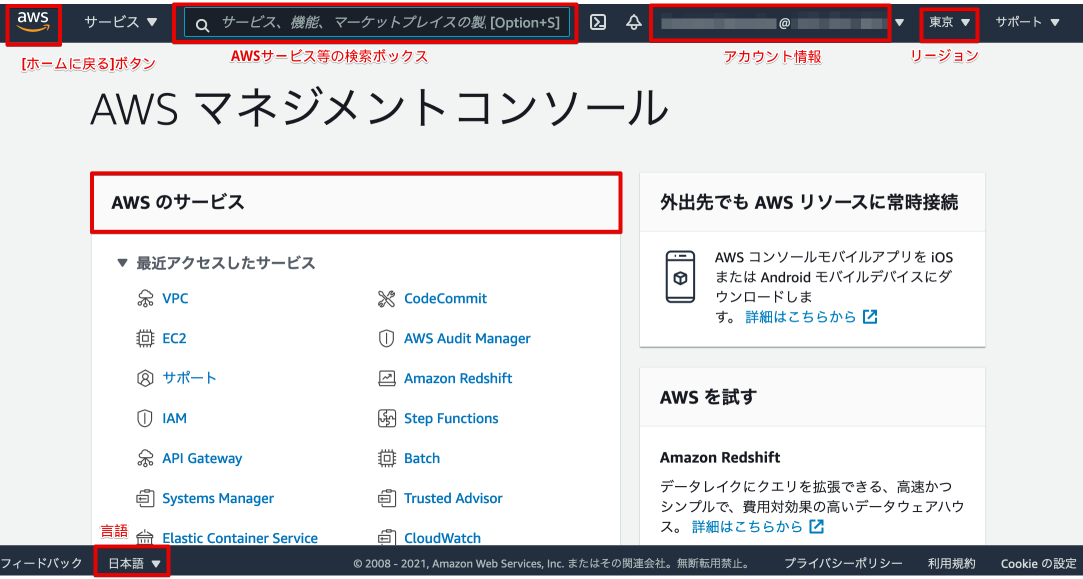Click the CloudWatch service icon
1083x579 pixels.
point(387,538)
